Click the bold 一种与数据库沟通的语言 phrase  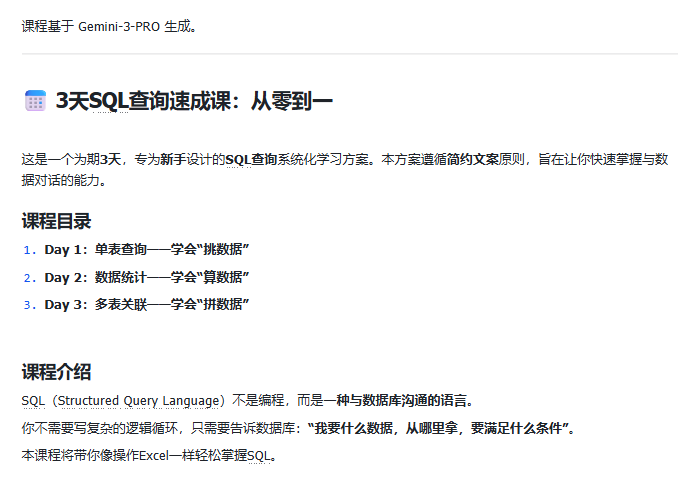[396, 400]
